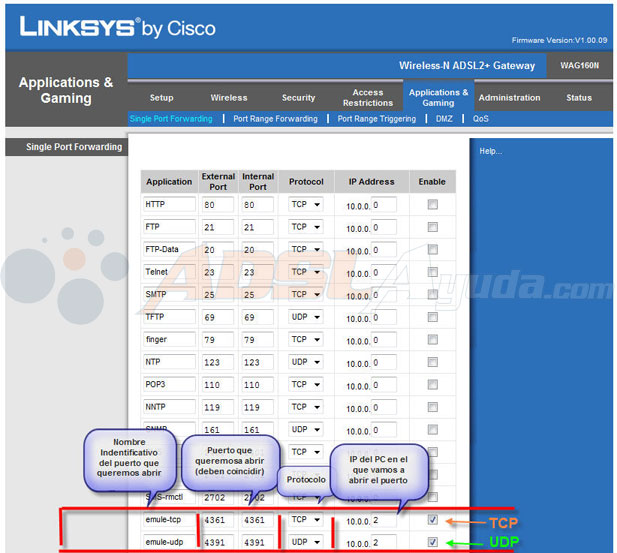Image resolution: width=617 pixels, height=553 pixels.
Task: Edit the Telnet application name field
Action: (169, 272)
